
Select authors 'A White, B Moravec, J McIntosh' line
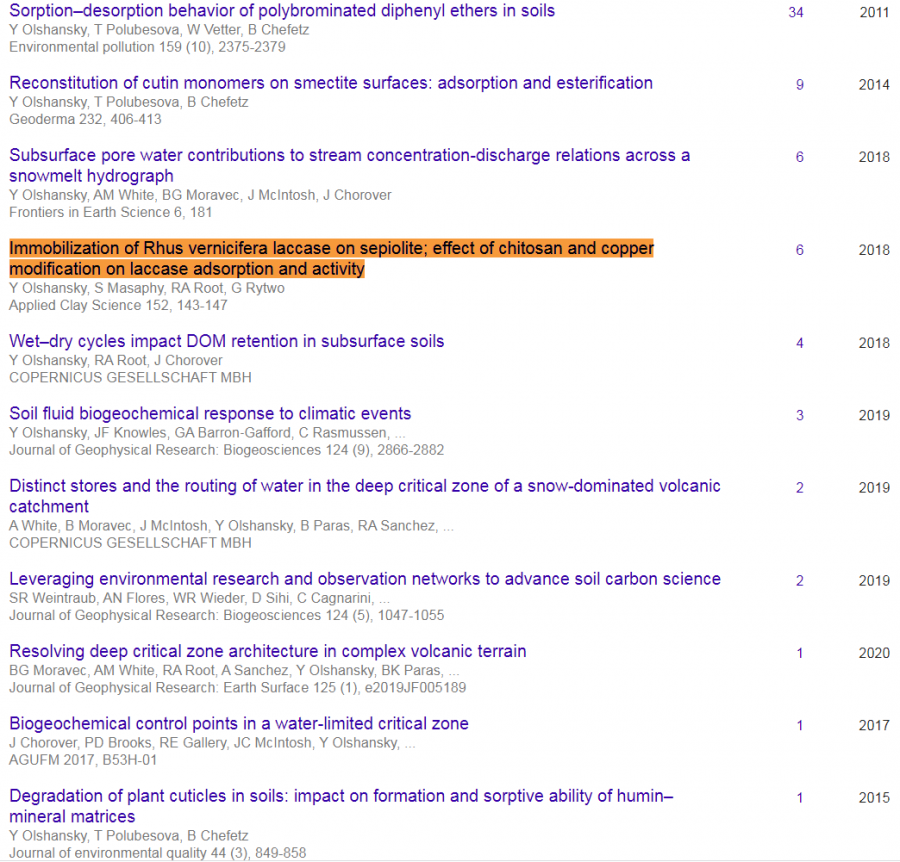[231, 526]
